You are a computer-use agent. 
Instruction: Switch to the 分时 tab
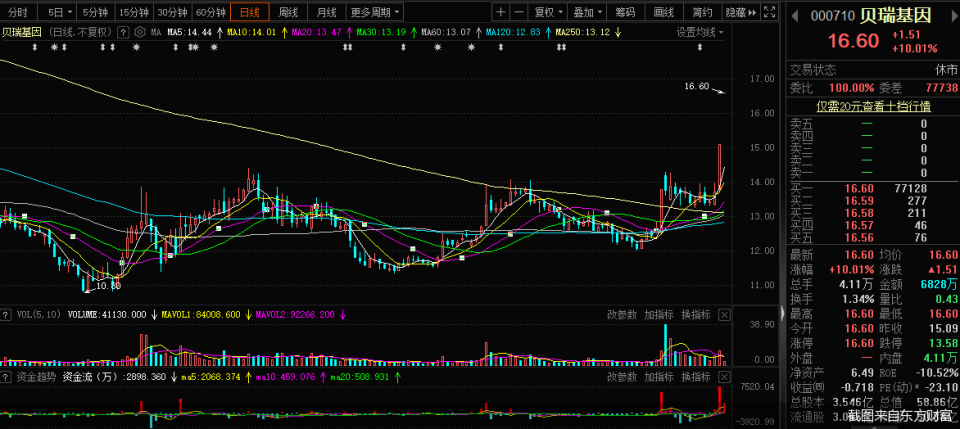tap(18, 12)
